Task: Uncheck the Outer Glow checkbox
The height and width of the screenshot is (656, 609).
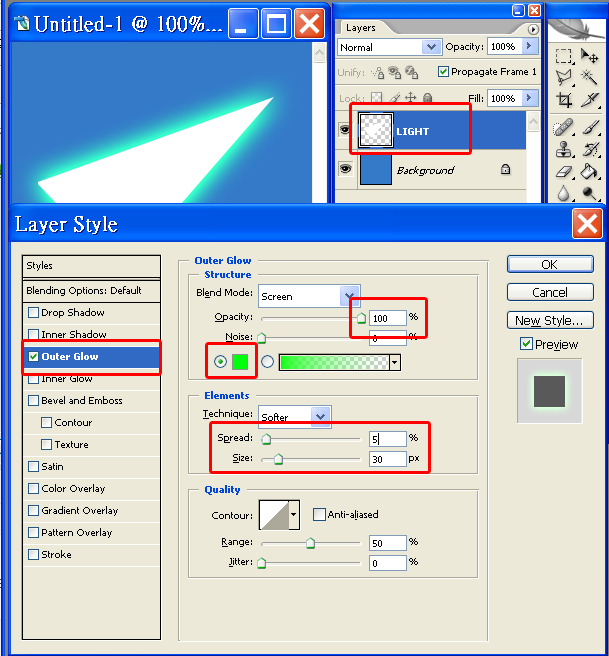Action: (x=33, y=356)
